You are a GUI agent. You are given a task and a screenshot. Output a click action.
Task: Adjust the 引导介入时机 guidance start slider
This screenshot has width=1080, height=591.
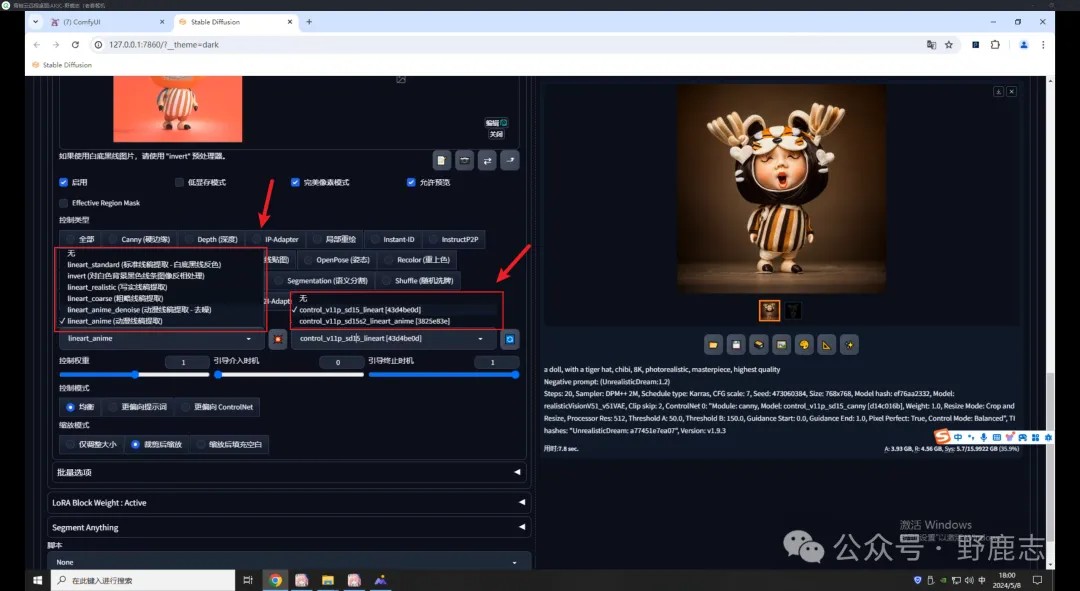click(289, 375)
